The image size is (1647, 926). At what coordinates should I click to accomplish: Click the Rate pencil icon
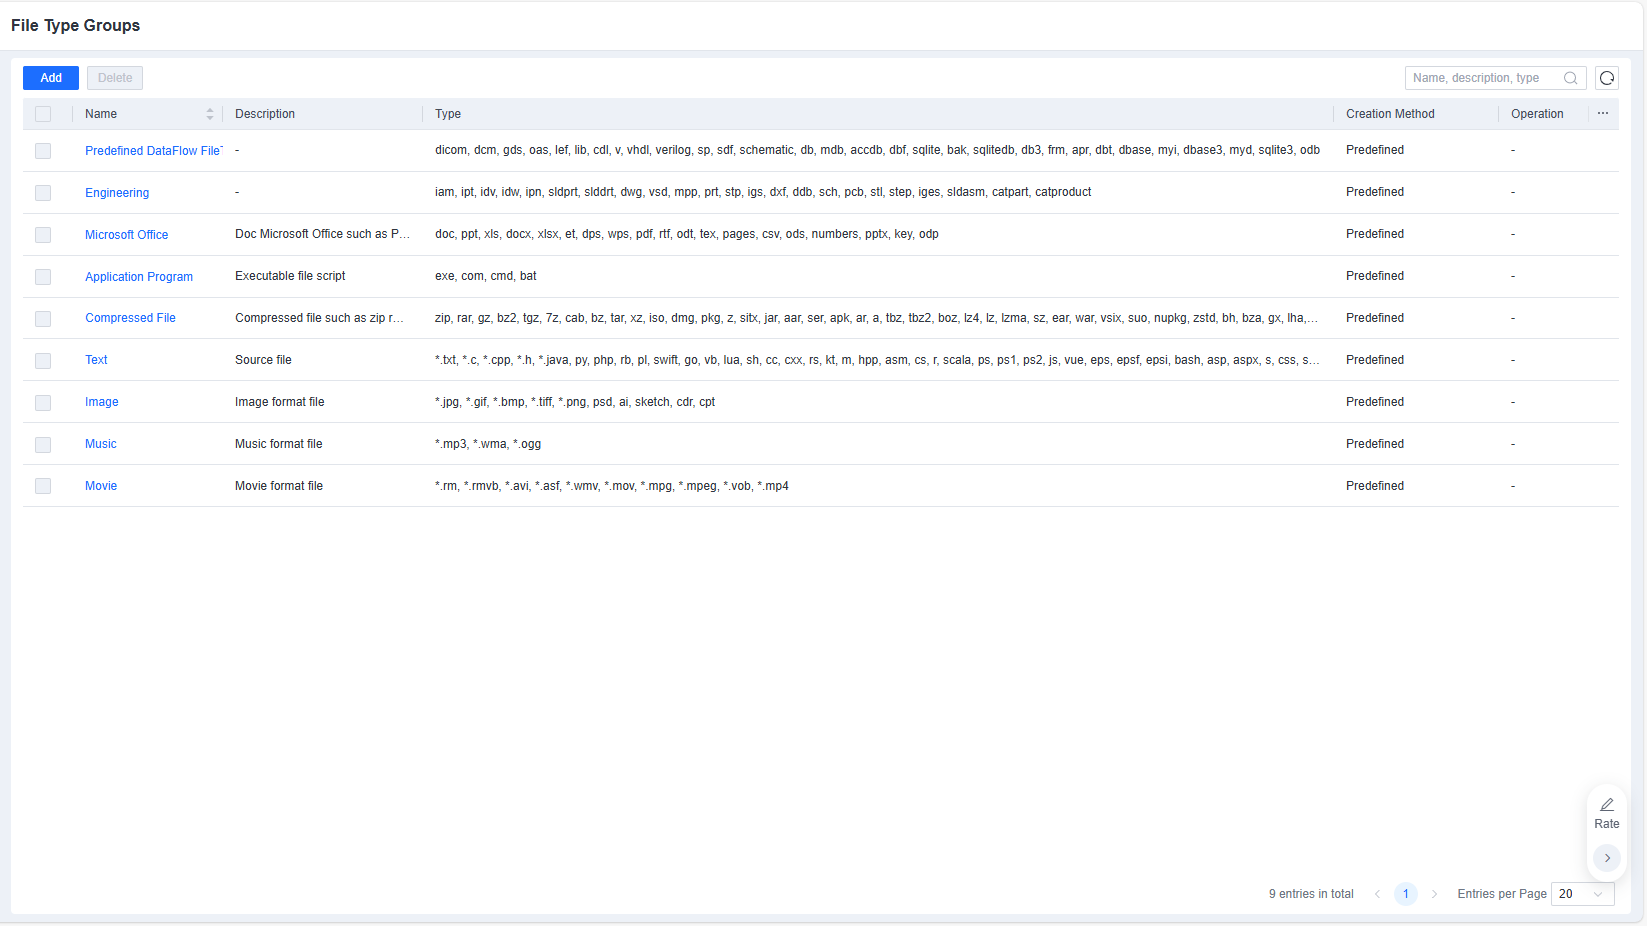pyautogui.click(x=1607, y=805)
